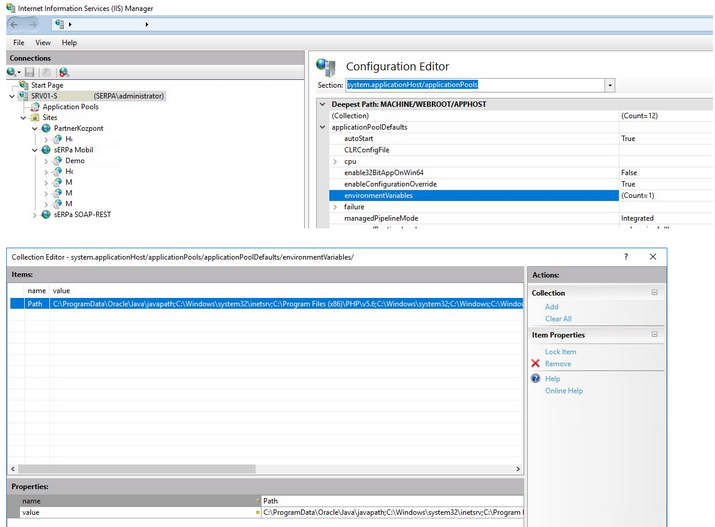Open the Section dropdown list
715x527 pixels.
[x=610, y=86]
